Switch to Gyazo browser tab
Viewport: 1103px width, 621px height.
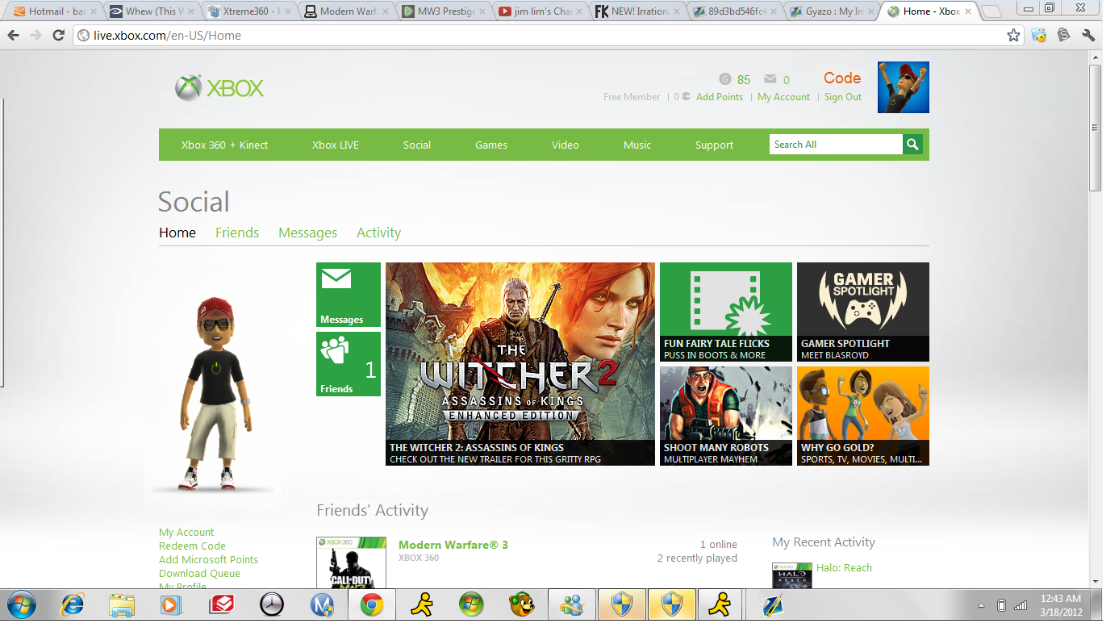(x=834, y=11)
